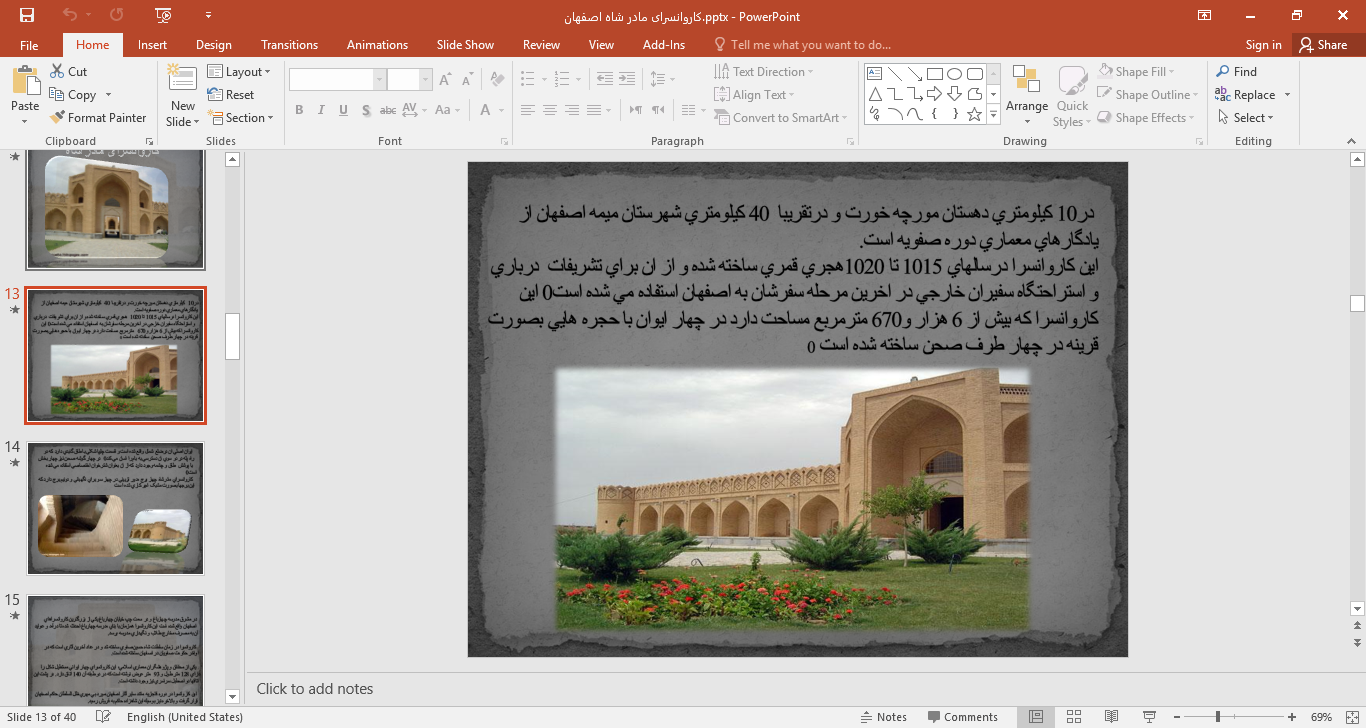
Task: Center the paragraph text
Action: point(550,110)
